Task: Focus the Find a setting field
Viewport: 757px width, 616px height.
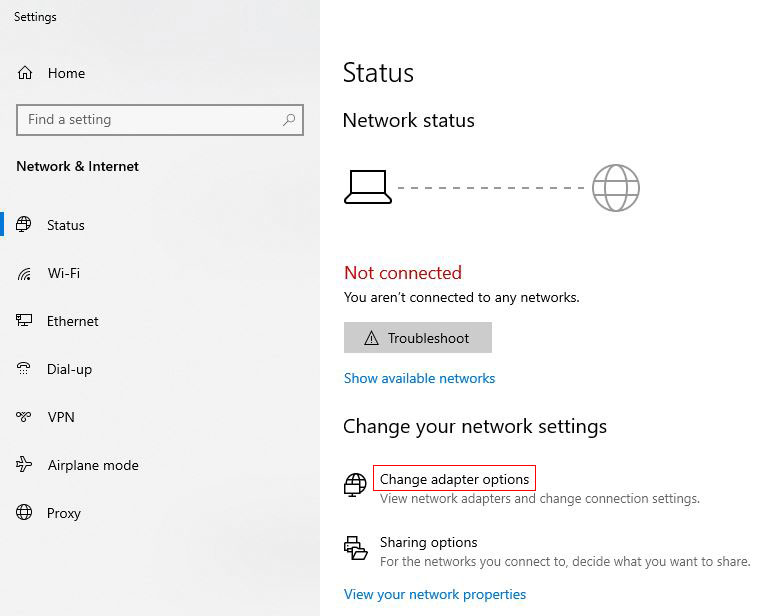Action: coord(160,120)
